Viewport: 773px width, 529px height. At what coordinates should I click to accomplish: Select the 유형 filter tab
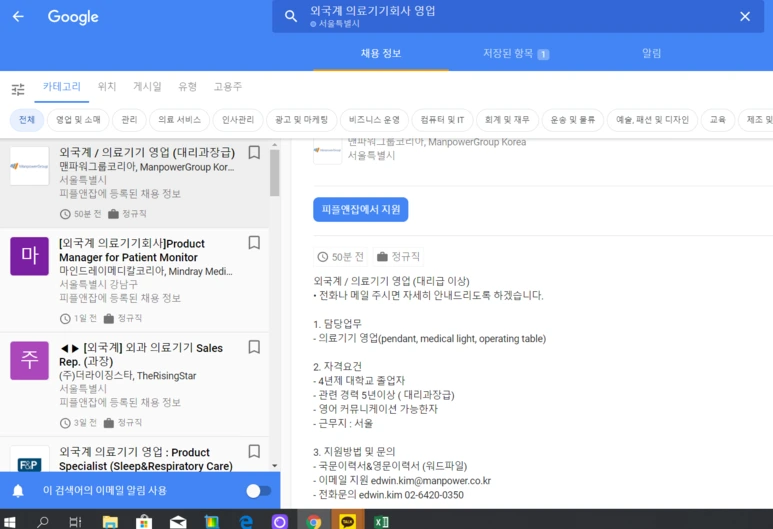click(187, 87)
